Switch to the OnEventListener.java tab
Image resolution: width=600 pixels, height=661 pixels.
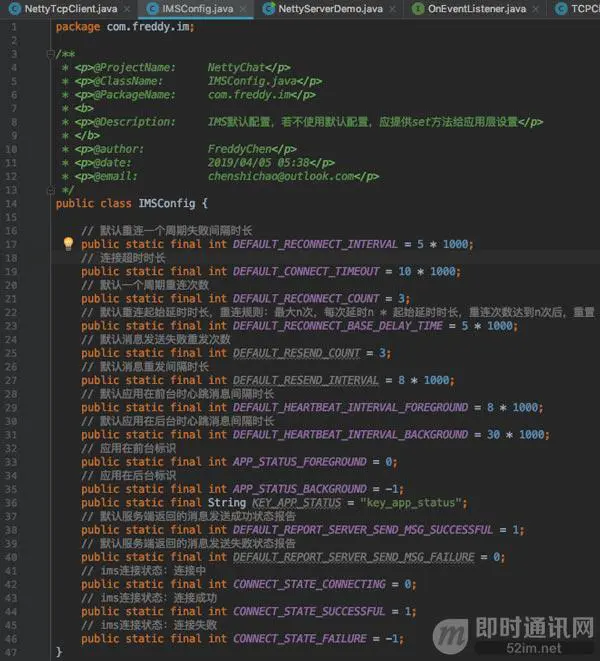pyautogui.click(x=476, y=8)
